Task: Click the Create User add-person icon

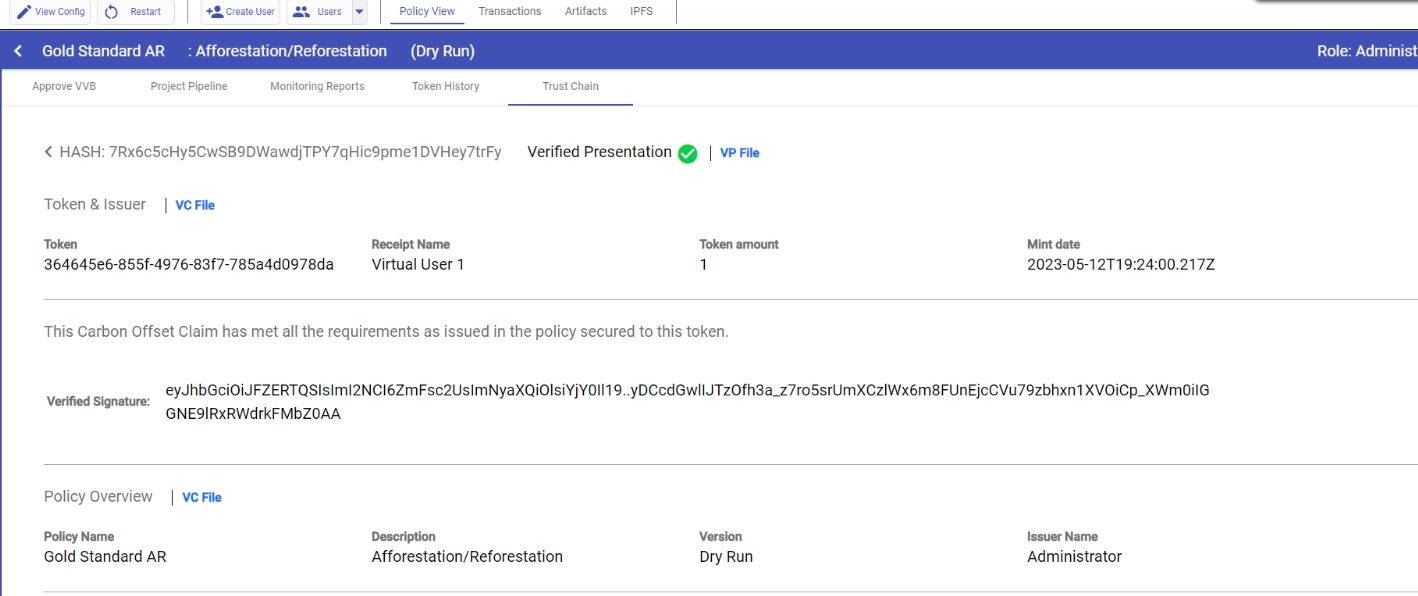Action: point(213,12)
